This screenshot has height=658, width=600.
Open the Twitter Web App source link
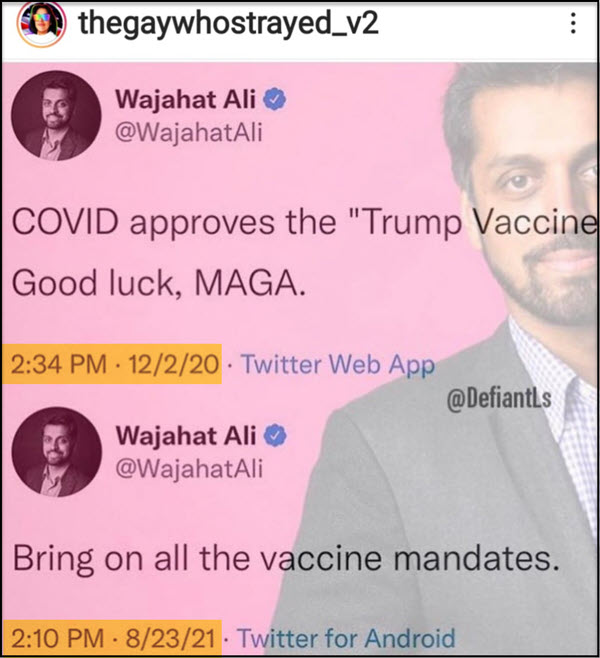[x=338, y=364]
